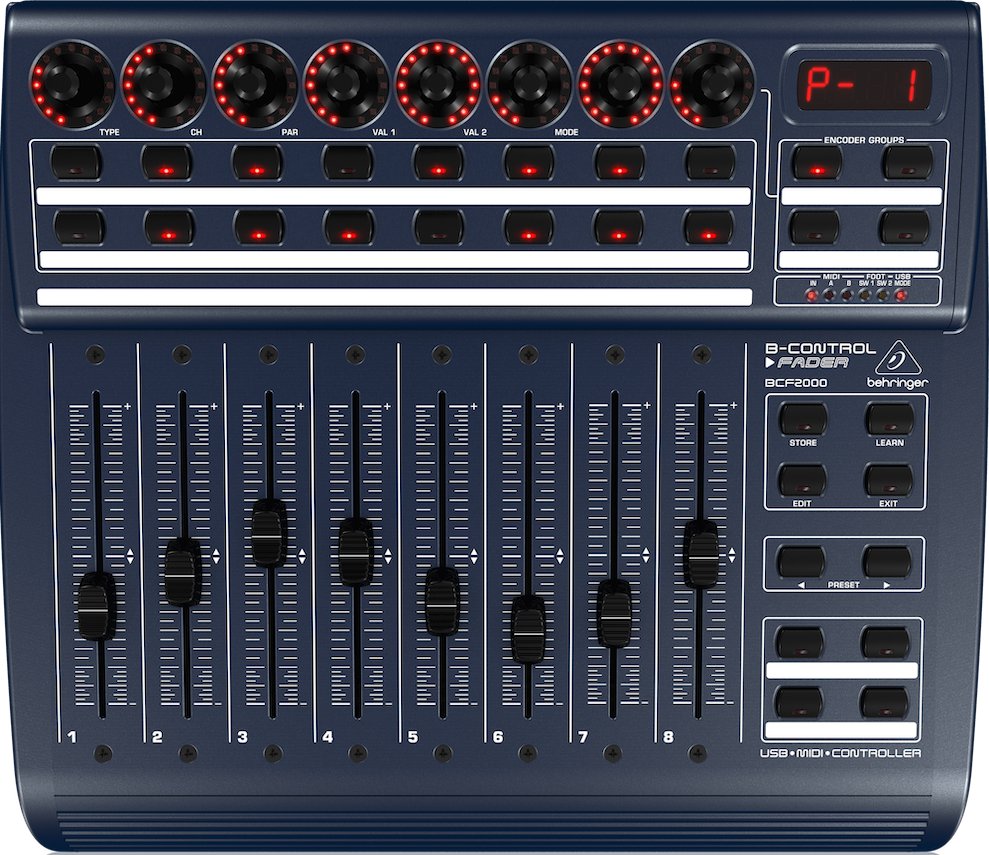Click the rotary encoder labeled TYPE
Viewport: 989px width, 855px height.
tap(72, 84)
